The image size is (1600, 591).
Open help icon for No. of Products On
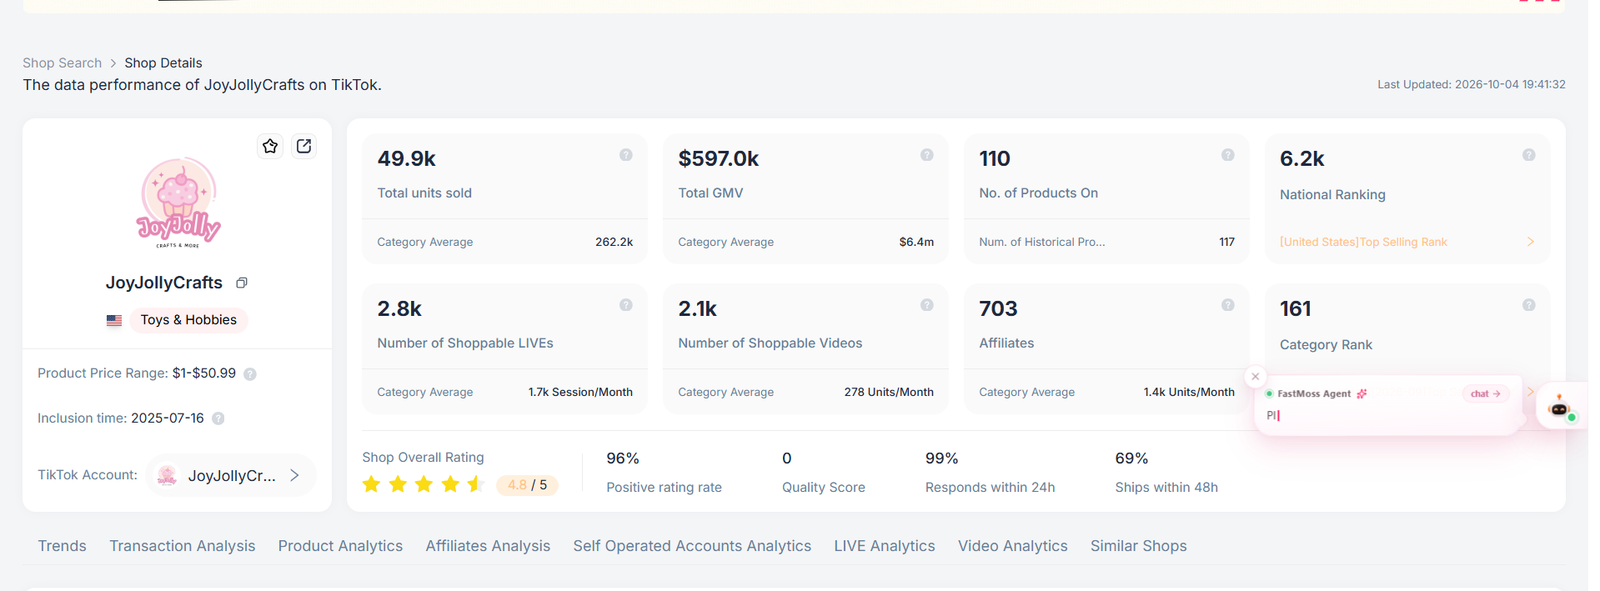[1228, 155]
